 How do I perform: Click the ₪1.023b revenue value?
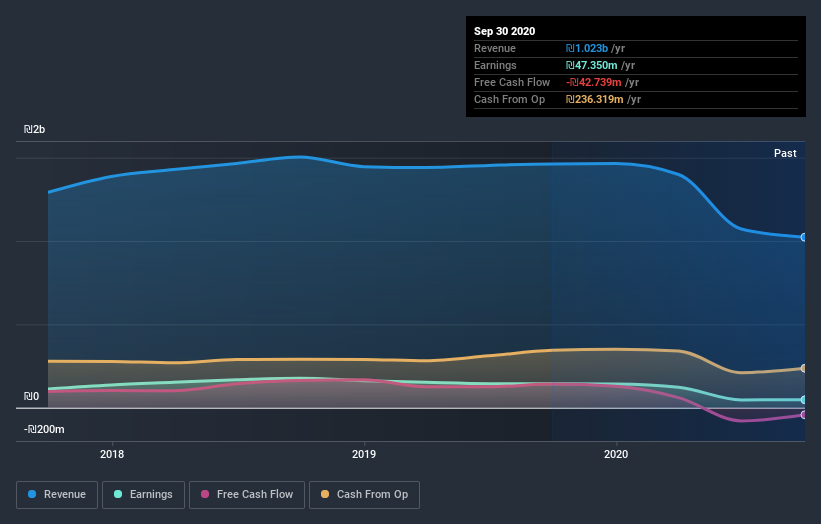tap(587, 48)
